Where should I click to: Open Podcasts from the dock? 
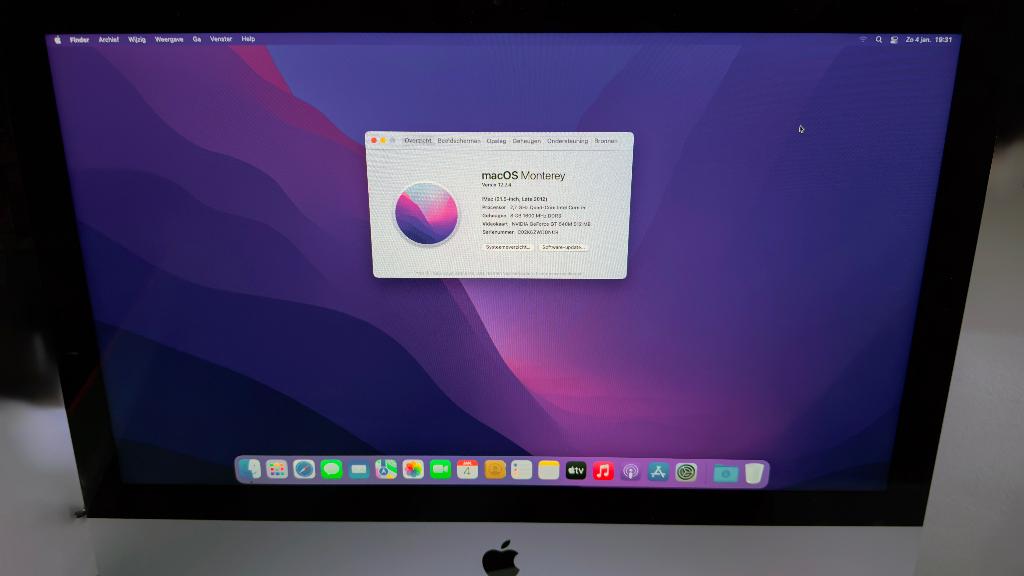point(630,472)
